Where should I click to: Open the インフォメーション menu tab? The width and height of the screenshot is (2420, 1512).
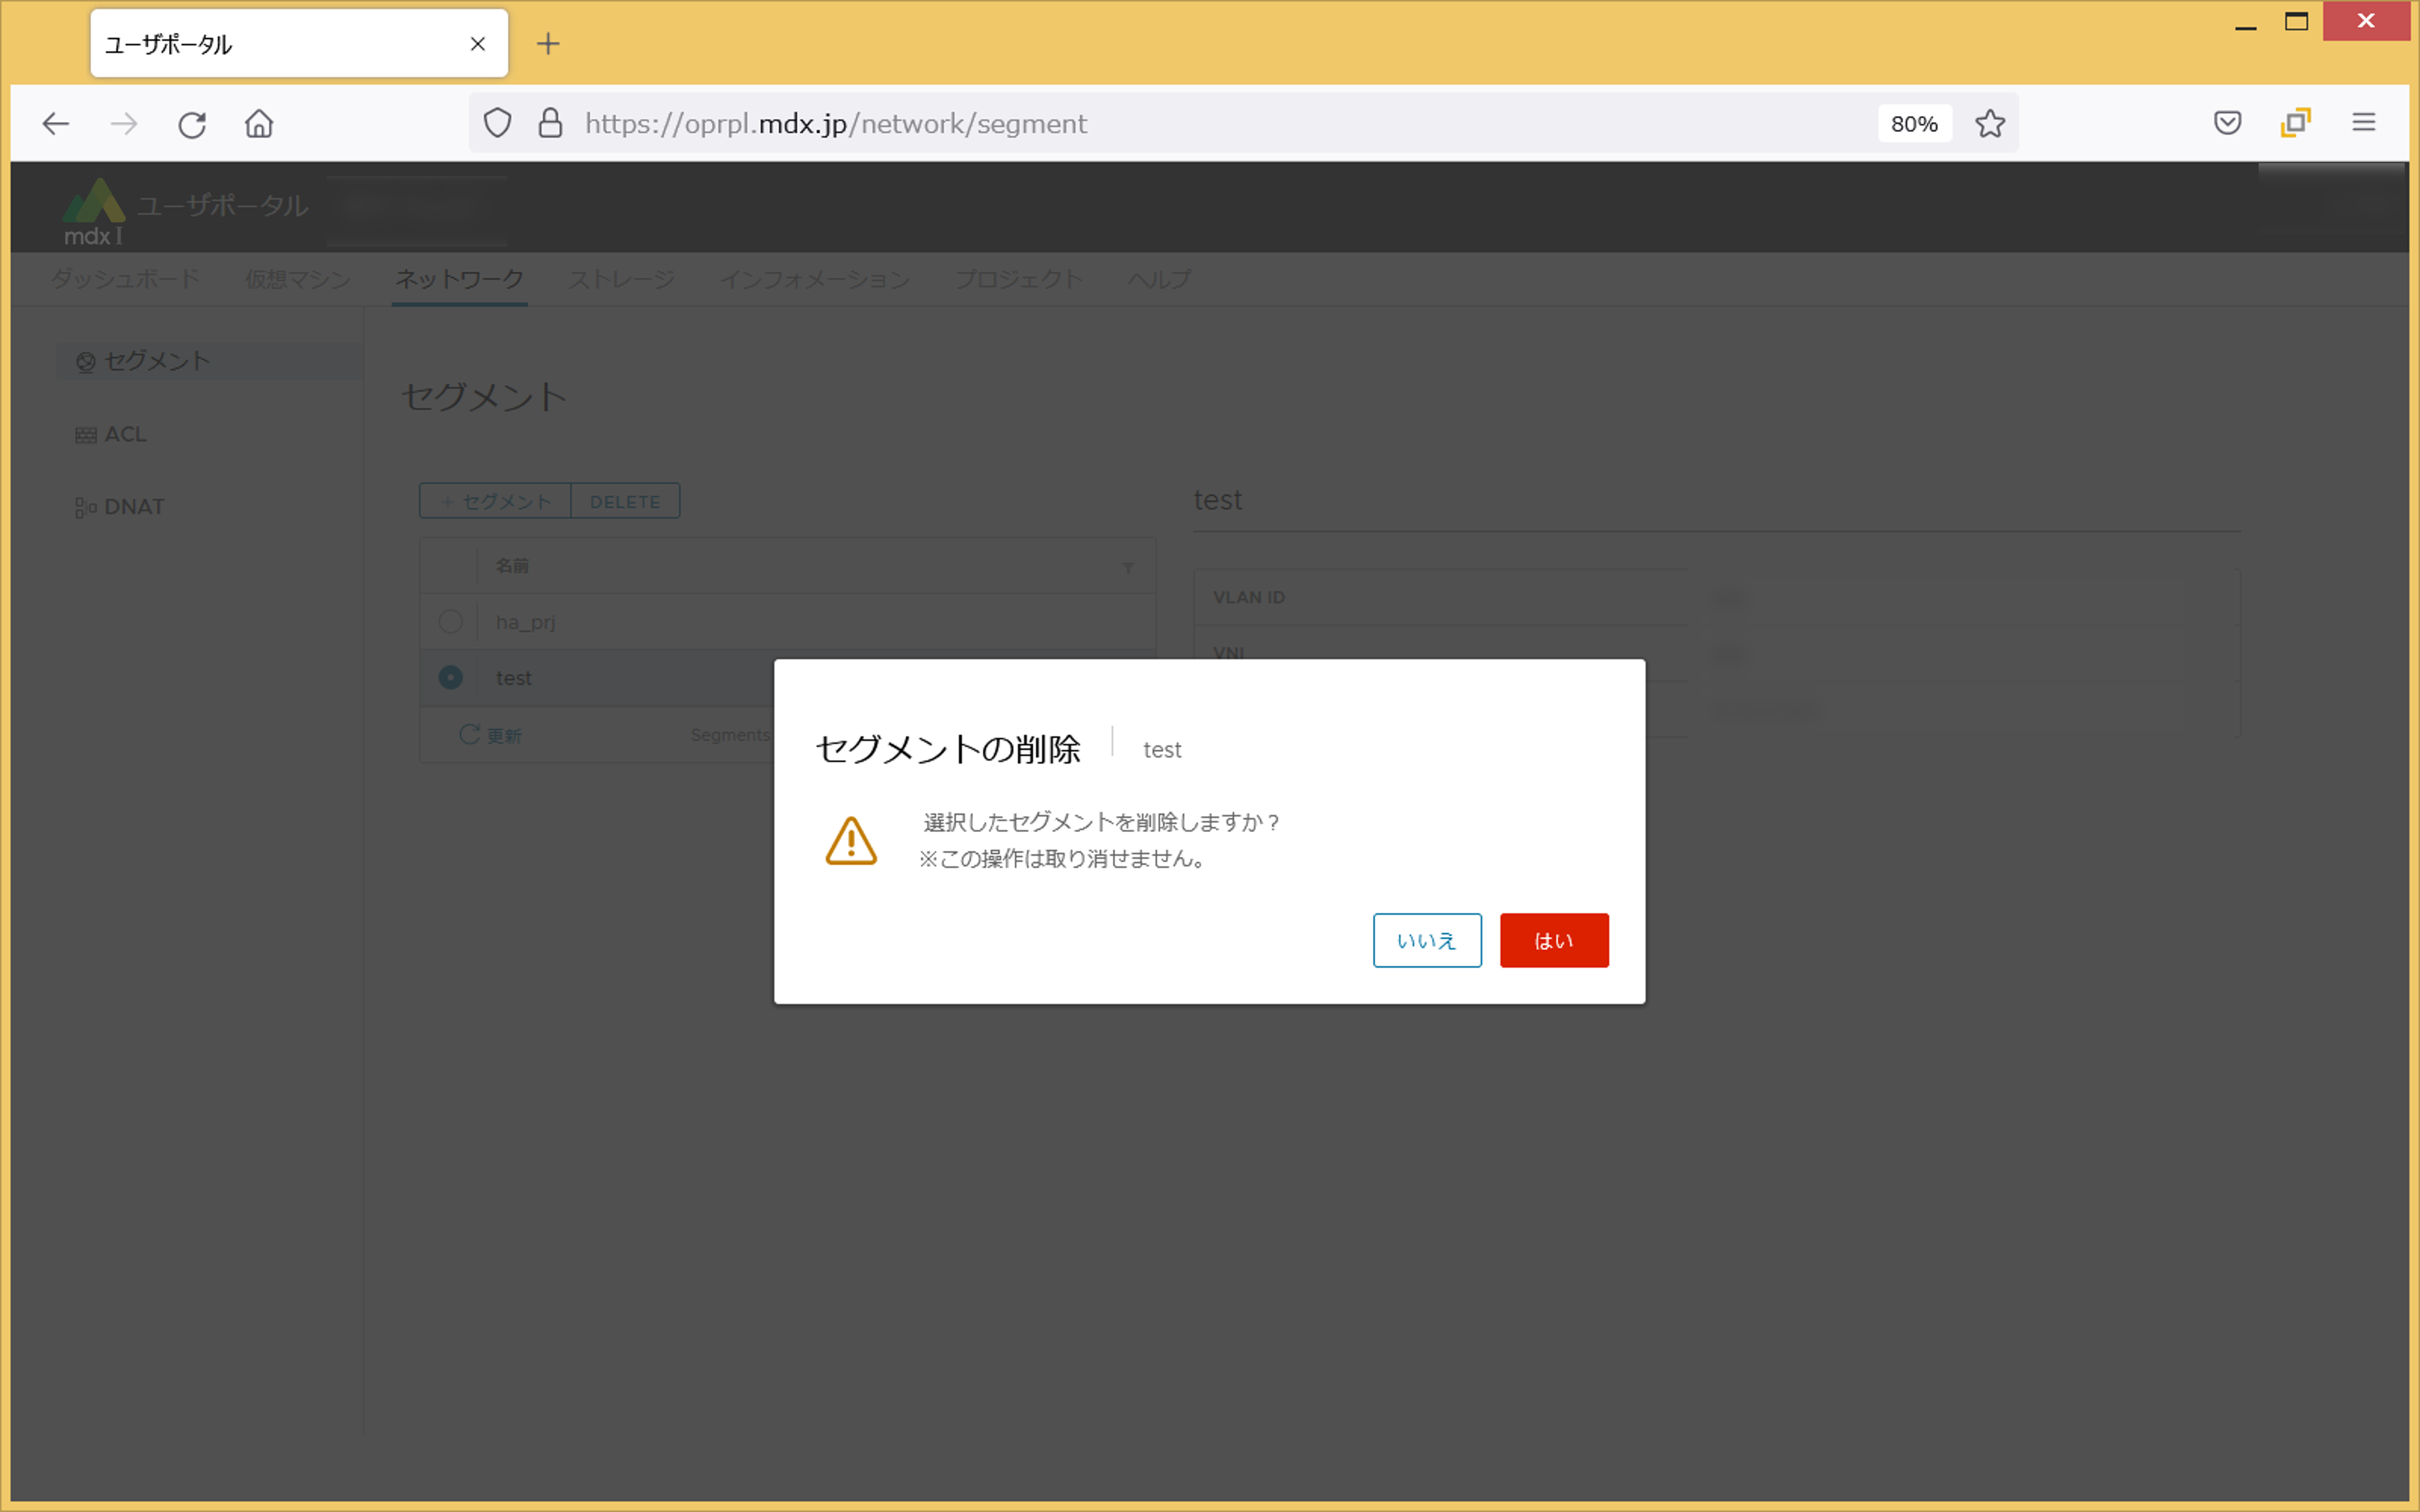[x=815, y=279]
